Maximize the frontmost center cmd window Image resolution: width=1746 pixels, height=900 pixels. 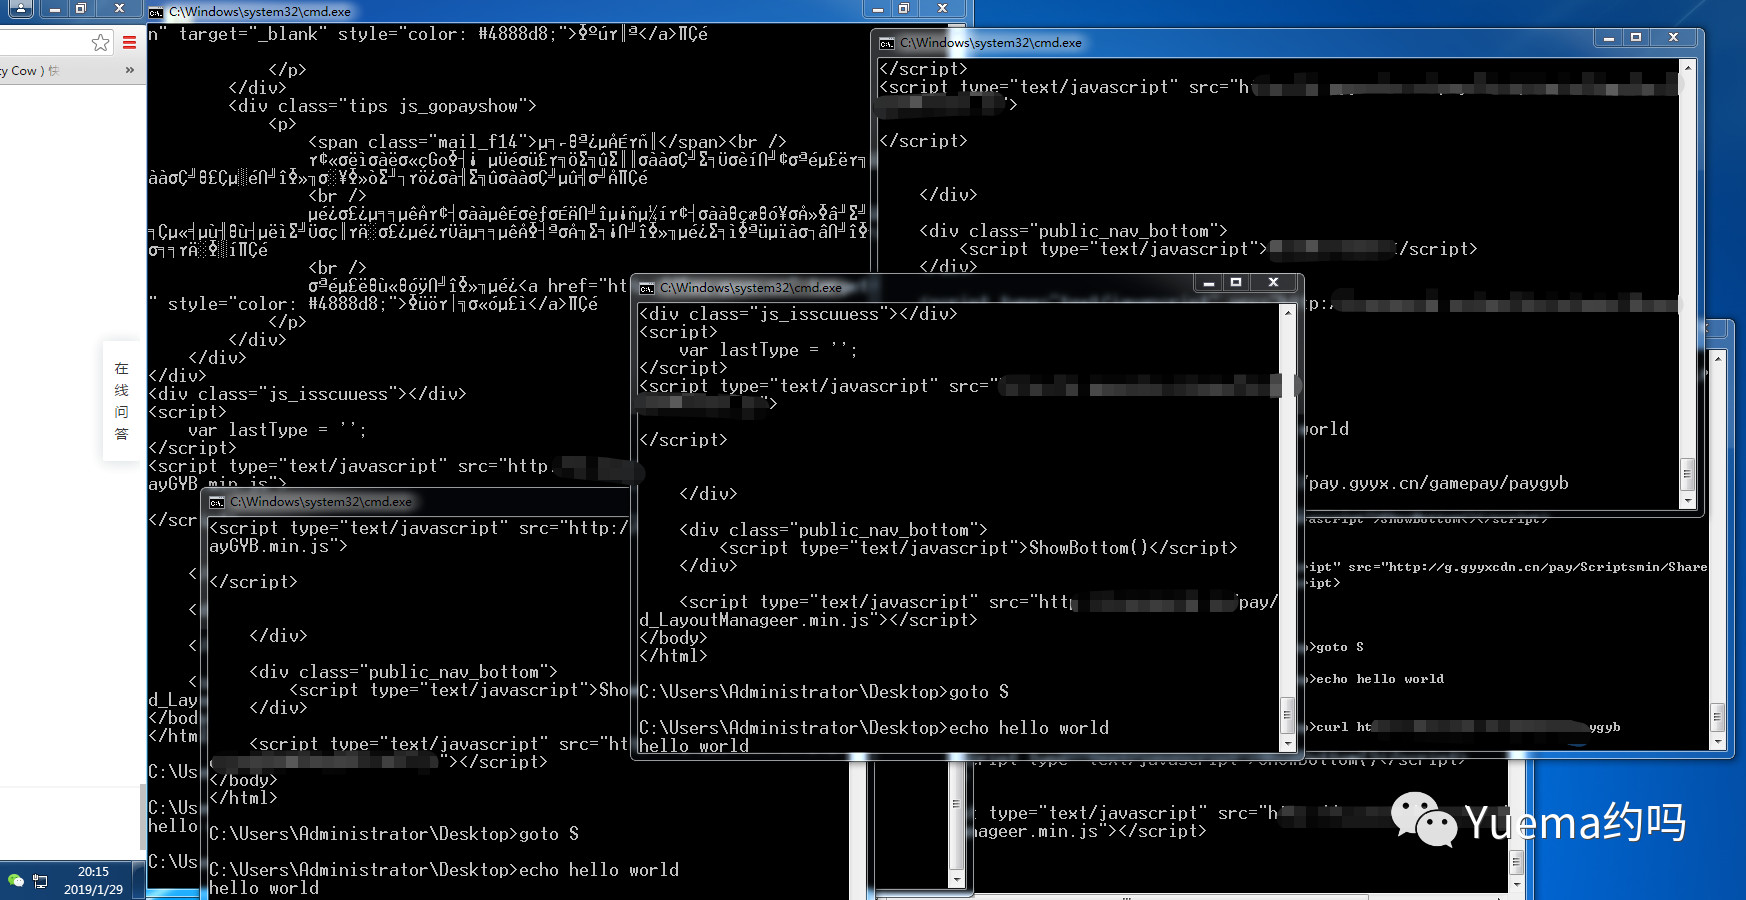(1236, 283)
